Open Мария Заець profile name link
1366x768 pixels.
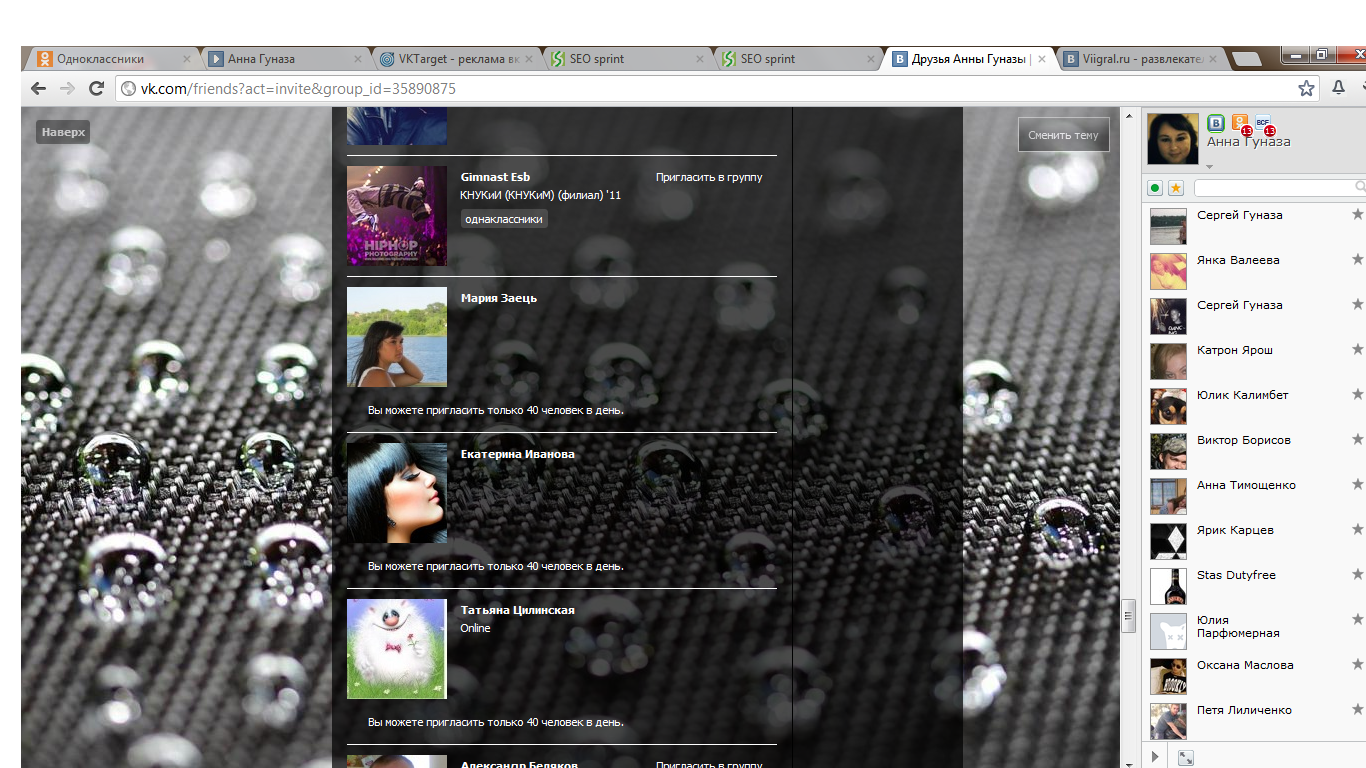coord(499,298)
